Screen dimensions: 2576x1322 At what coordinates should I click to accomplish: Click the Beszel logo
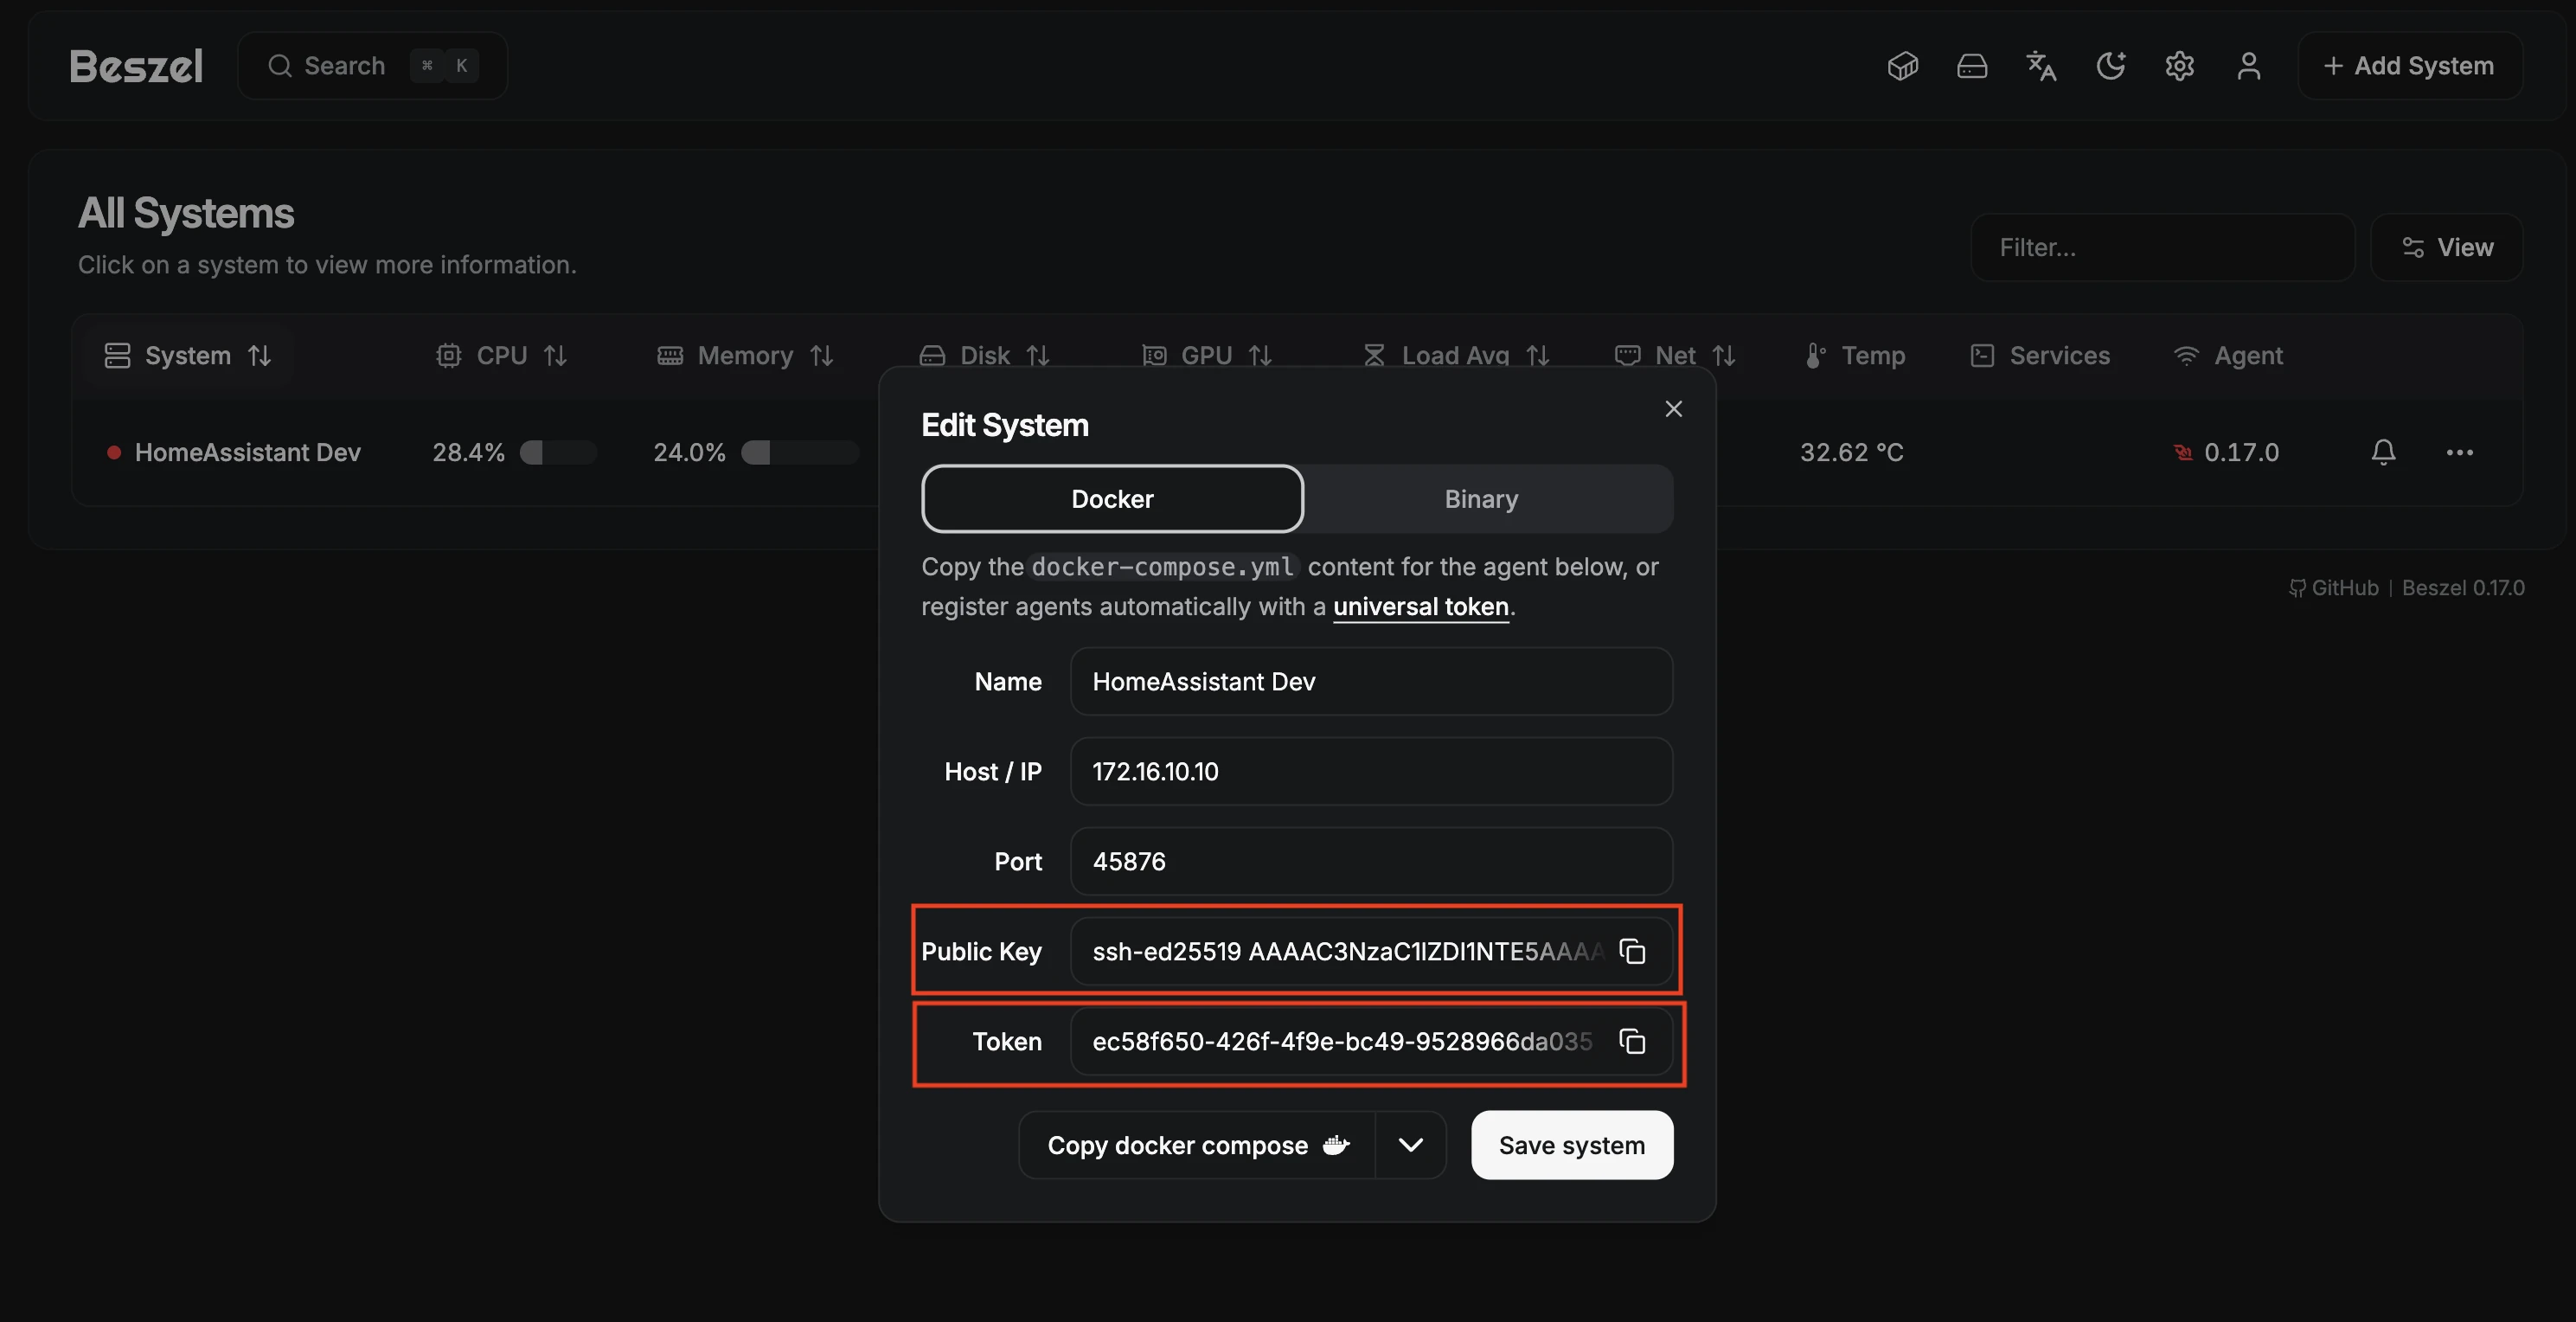click(136, 66)
